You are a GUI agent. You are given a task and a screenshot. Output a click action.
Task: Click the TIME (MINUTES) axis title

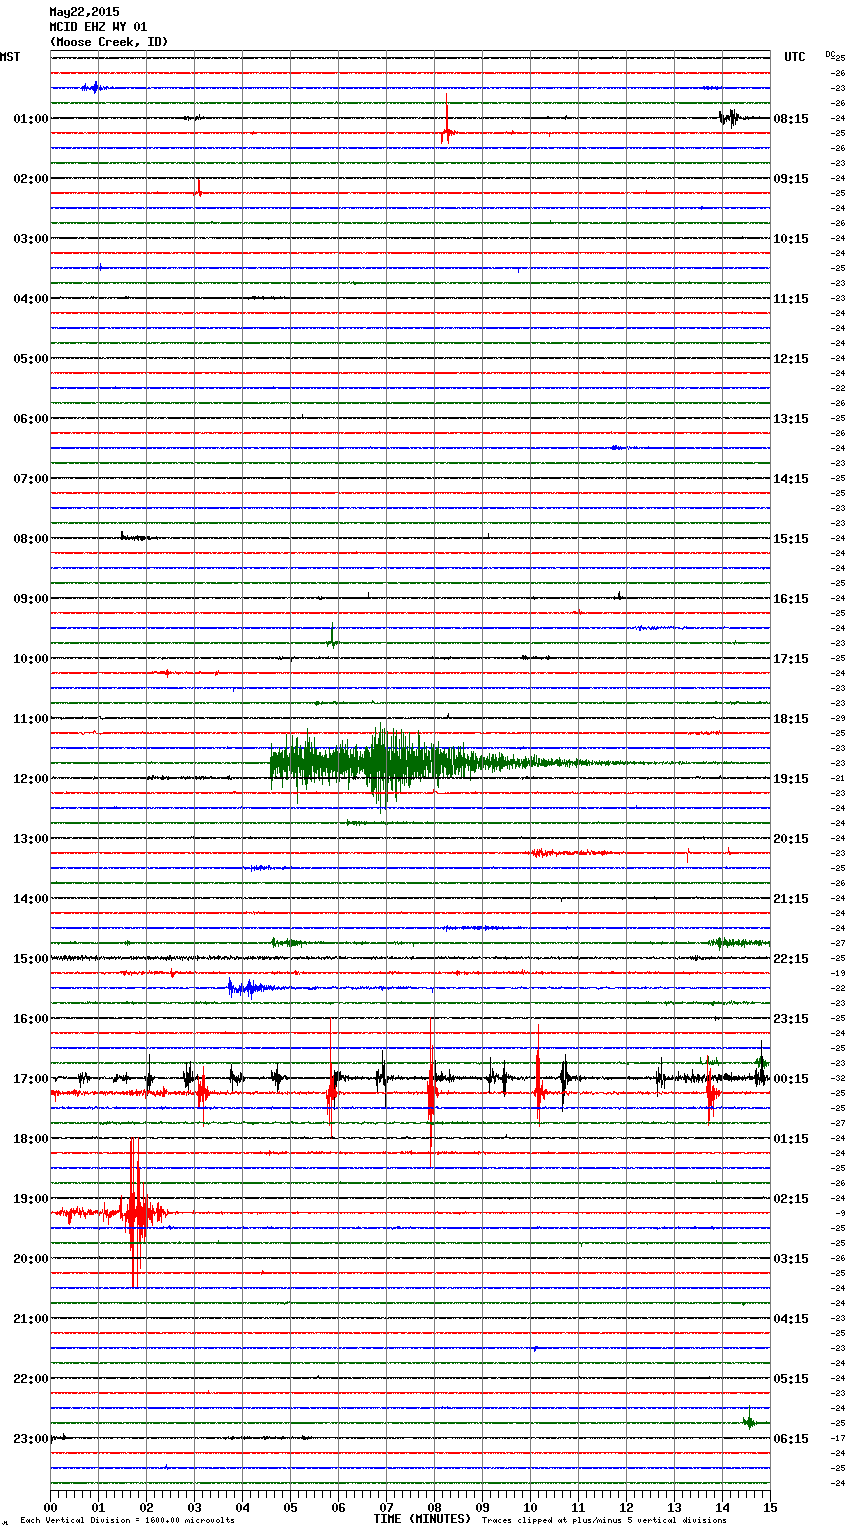[x=422, y=1519]
